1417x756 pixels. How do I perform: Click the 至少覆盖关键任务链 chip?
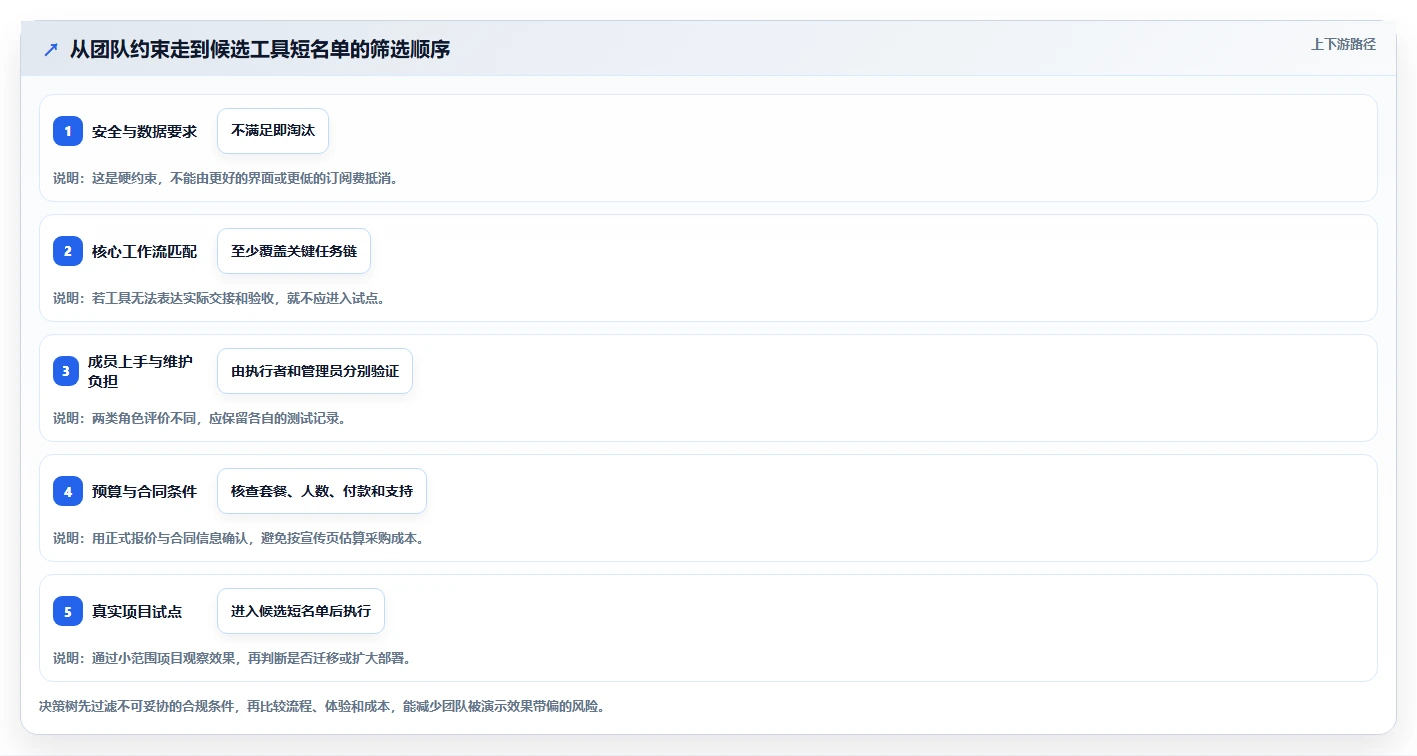click(294, 251)
